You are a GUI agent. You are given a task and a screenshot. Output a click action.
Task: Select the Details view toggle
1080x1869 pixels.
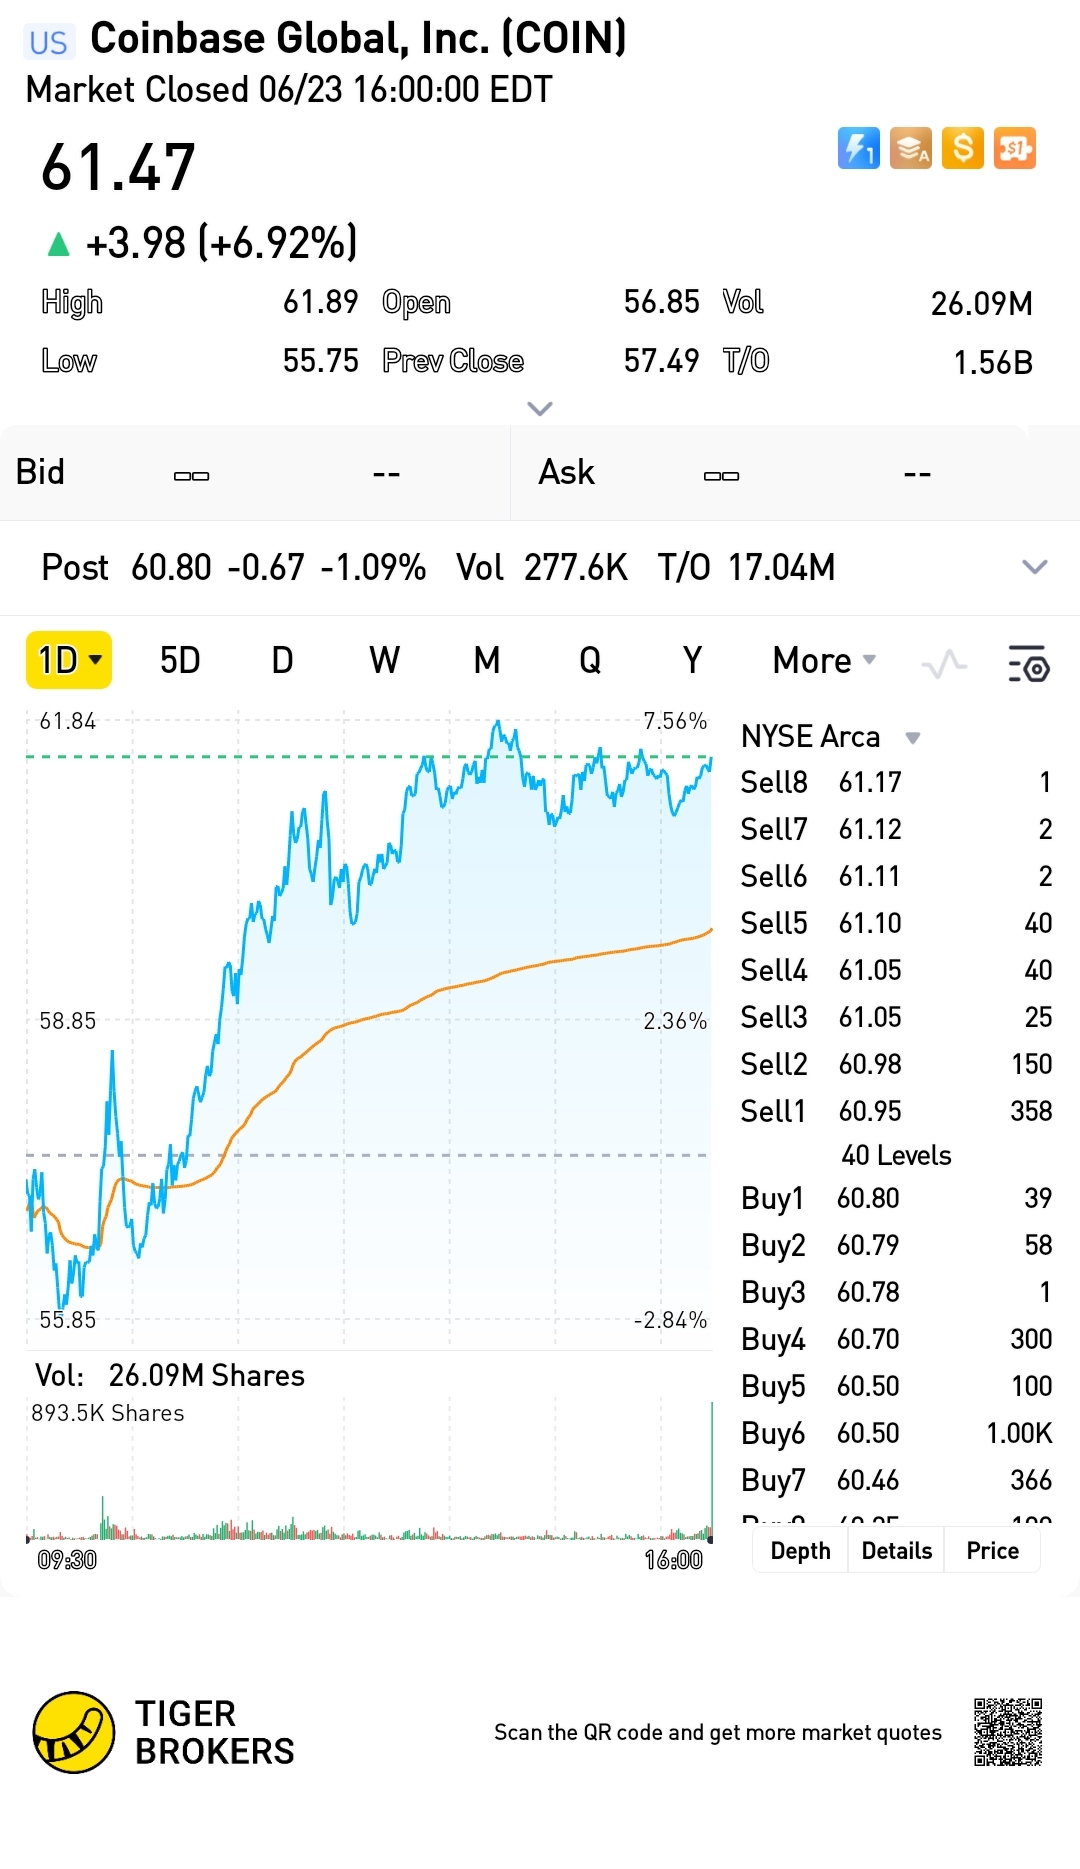[896, 1551]
